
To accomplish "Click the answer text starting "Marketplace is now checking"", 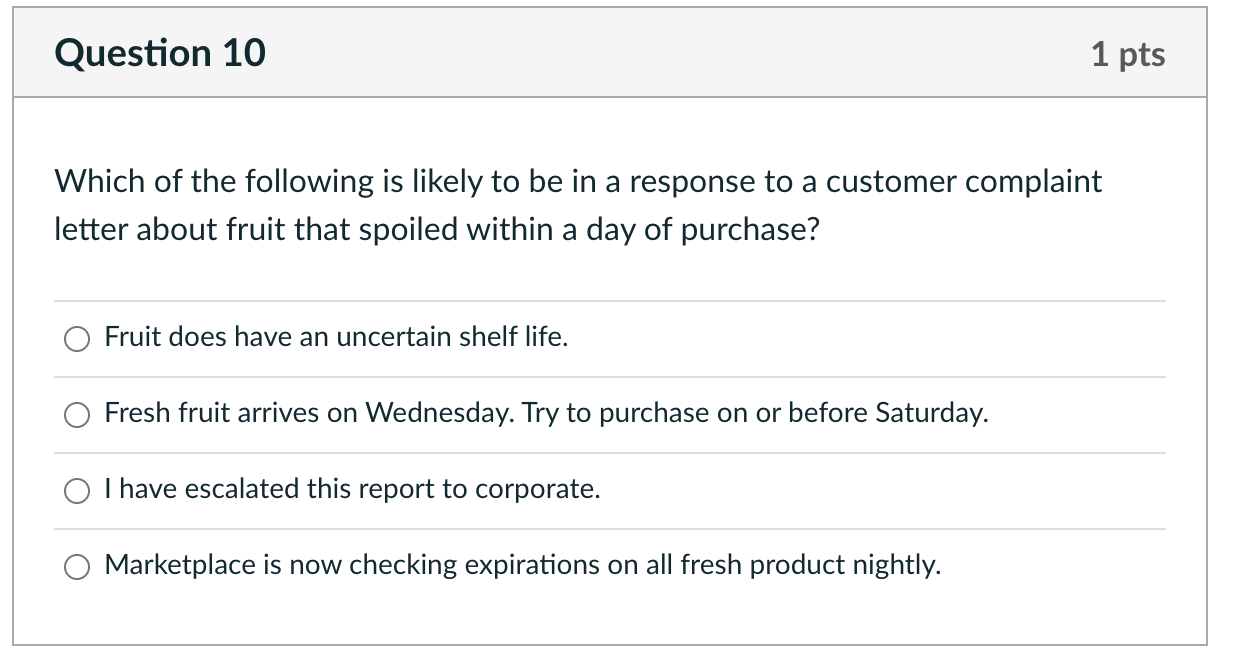I will [x=522, y=565].
